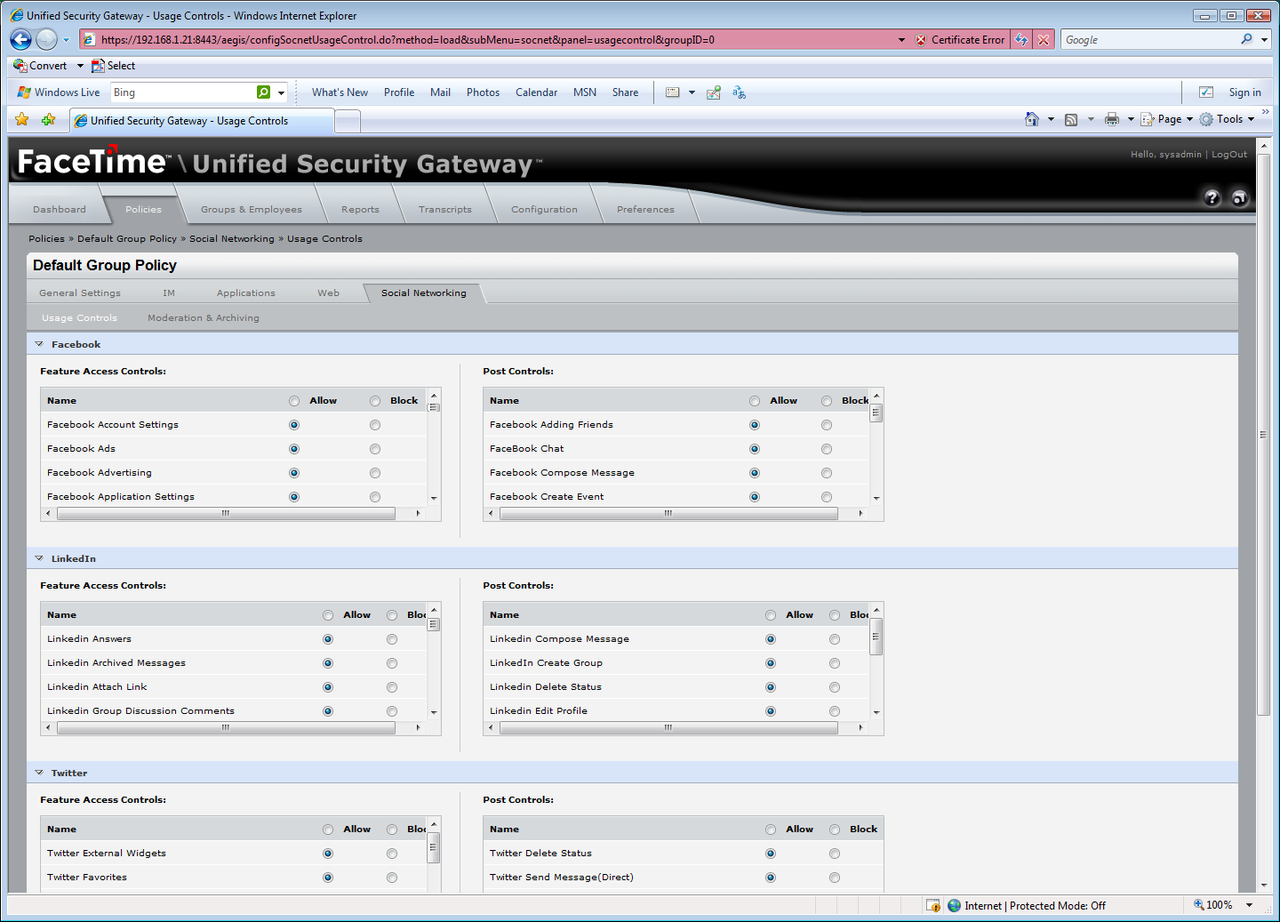Open the Applications policy tab
Image resolution: width=1280 pixels, height=922 pixels.
pyautogui.click(x=246, y=293)
